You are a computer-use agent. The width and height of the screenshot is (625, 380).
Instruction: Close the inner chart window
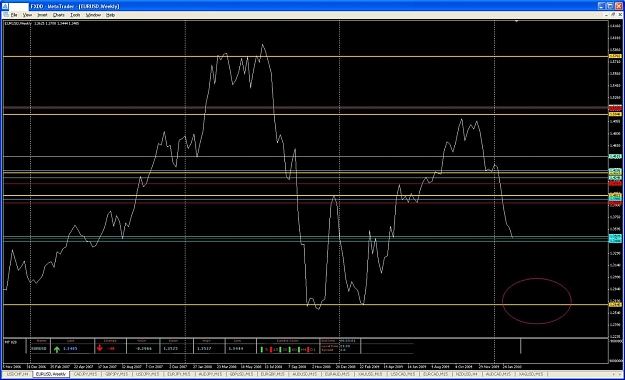[x=620, y=15]
